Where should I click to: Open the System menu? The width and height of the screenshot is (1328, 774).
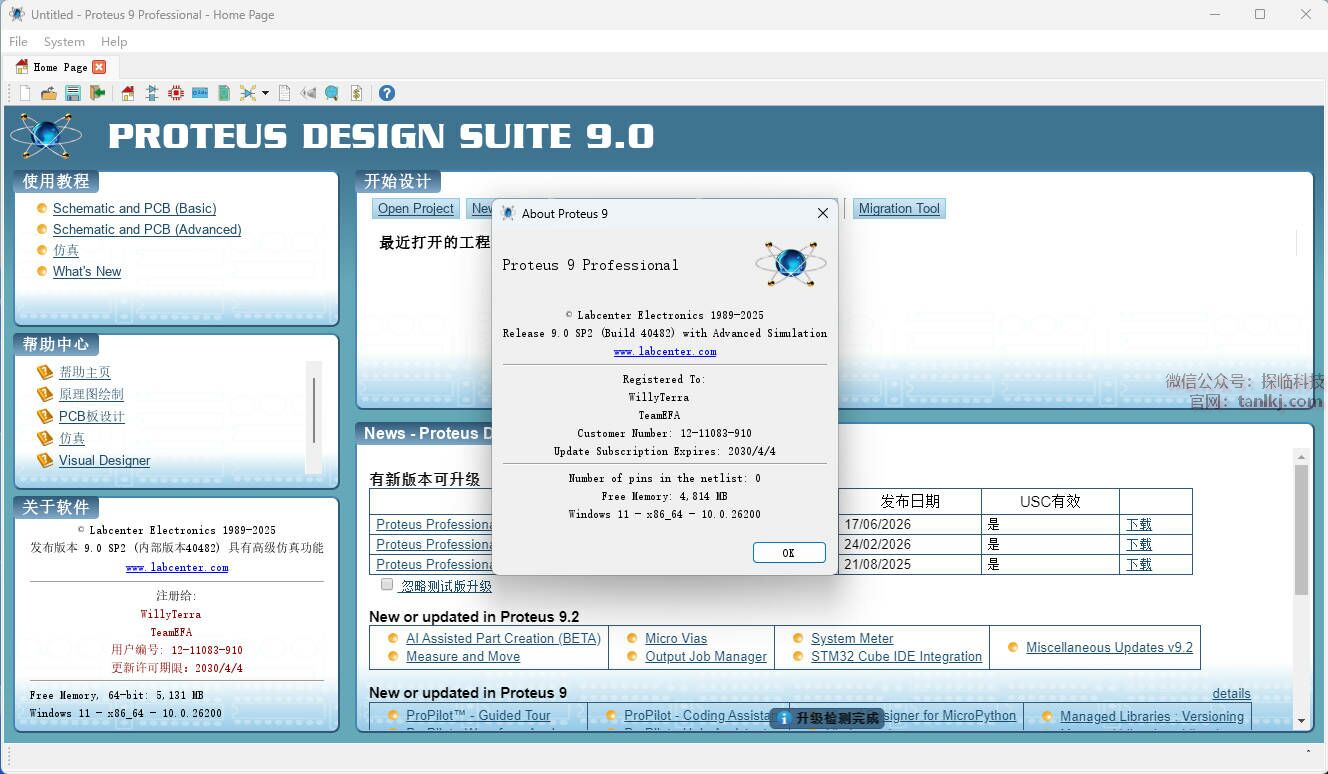point(64,42)
